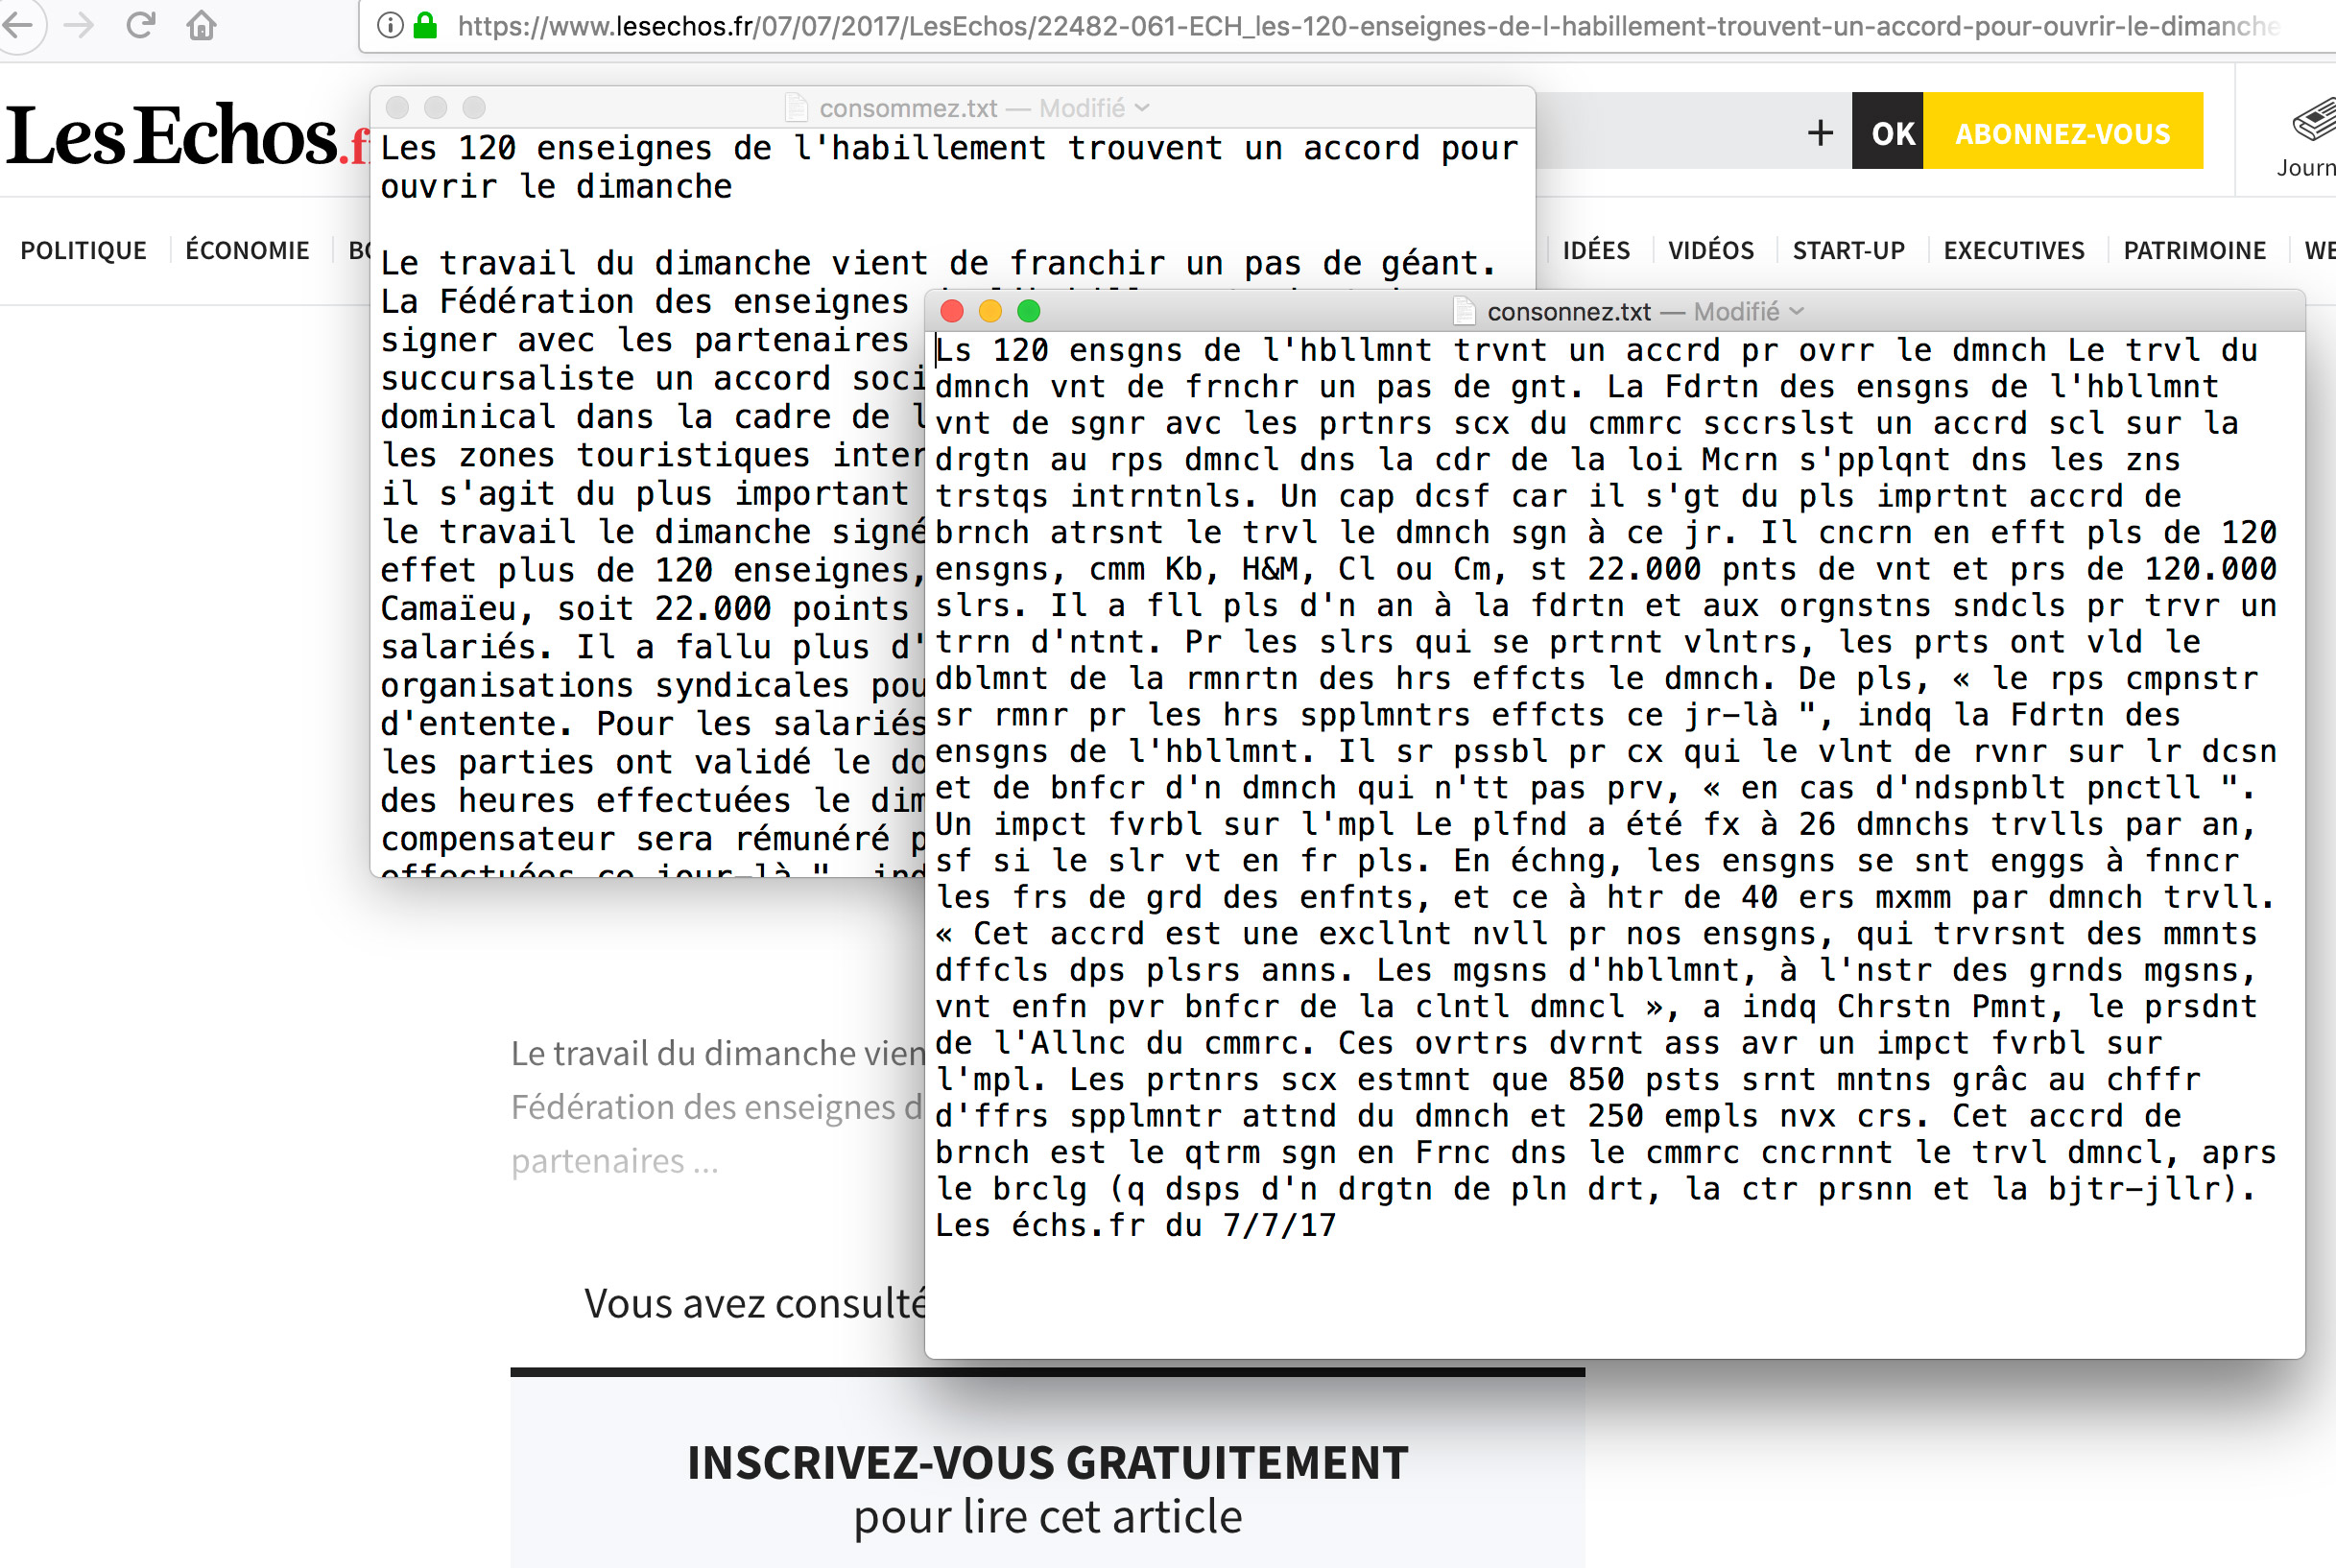Minimize consonnez.txt with the yellow button
The width and height of the screenshot is (2336, 1568).
(990, 311)
